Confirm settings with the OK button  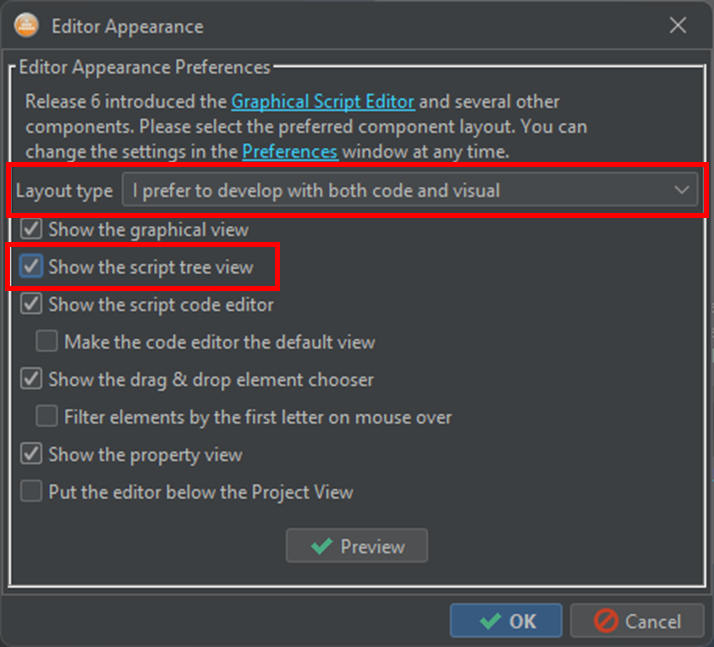(x=506, y=621)
